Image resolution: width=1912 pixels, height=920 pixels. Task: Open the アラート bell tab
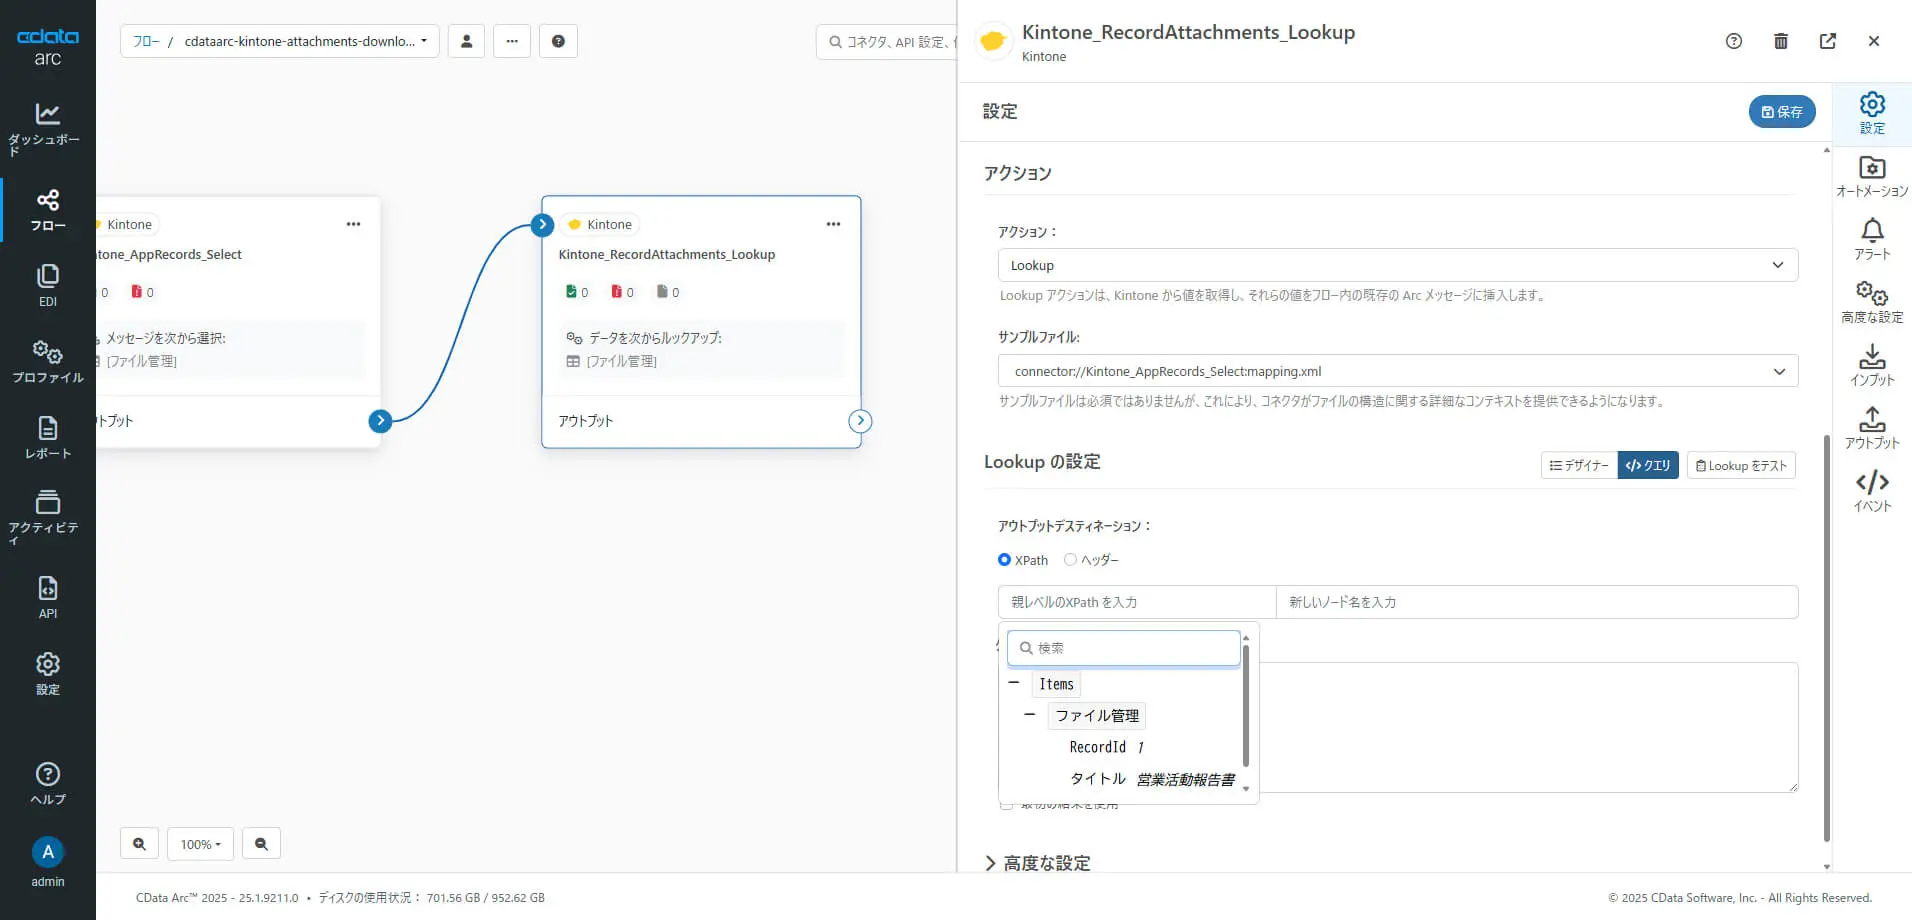coord(1872,240)
